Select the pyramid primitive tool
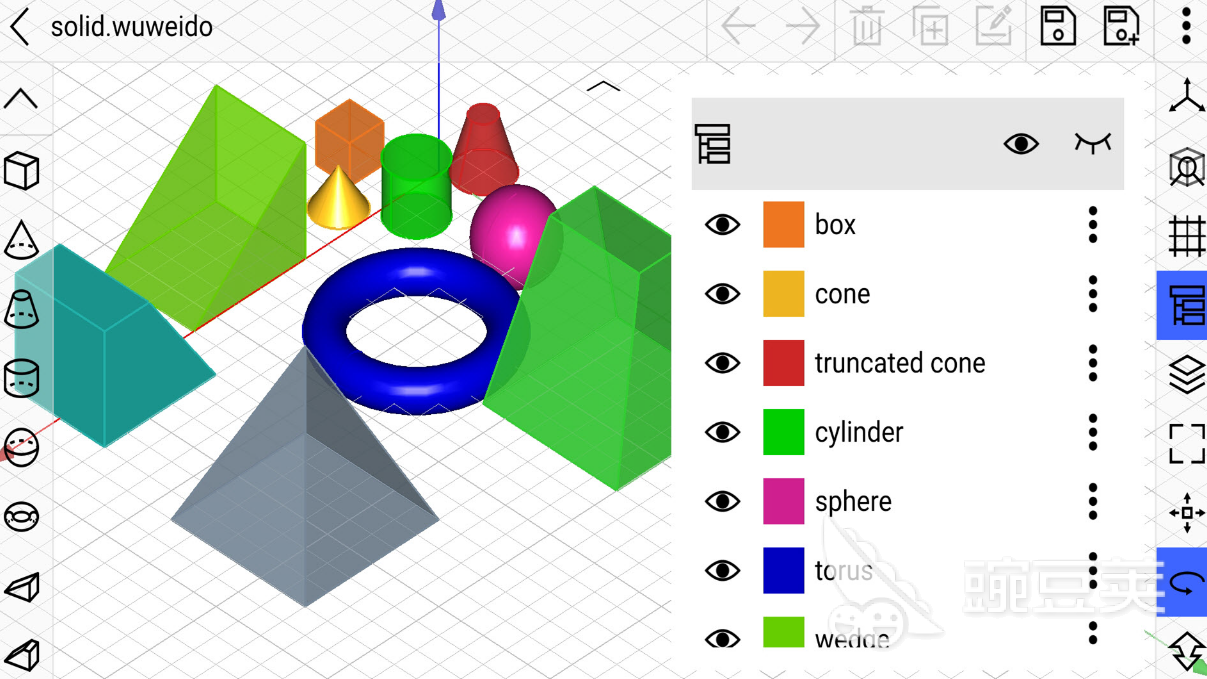Viewport: 1207px width, 679px height. click(22, 587)
